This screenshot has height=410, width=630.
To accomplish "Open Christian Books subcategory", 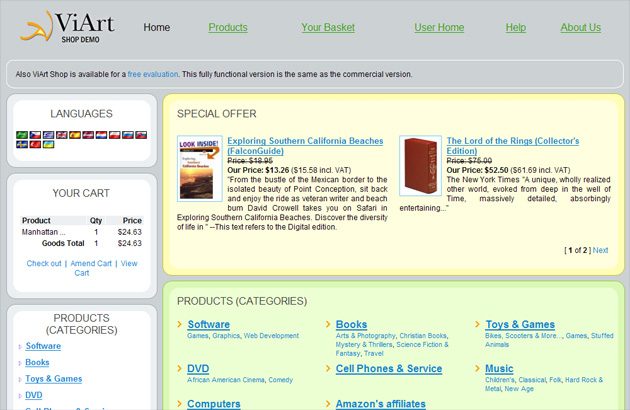I will pos(423,336).
